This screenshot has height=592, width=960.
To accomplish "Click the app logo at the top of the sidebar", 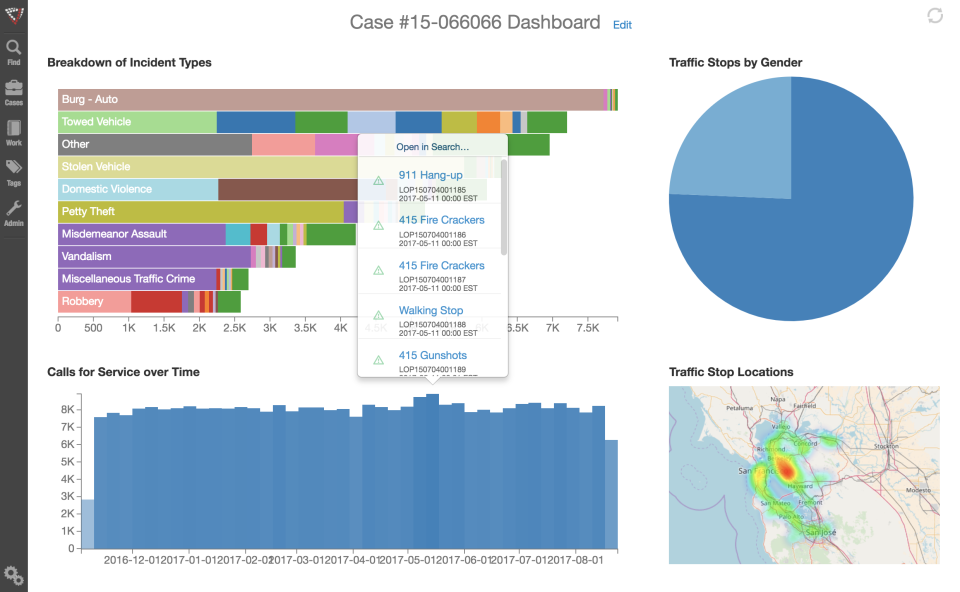I will (13, 14).
